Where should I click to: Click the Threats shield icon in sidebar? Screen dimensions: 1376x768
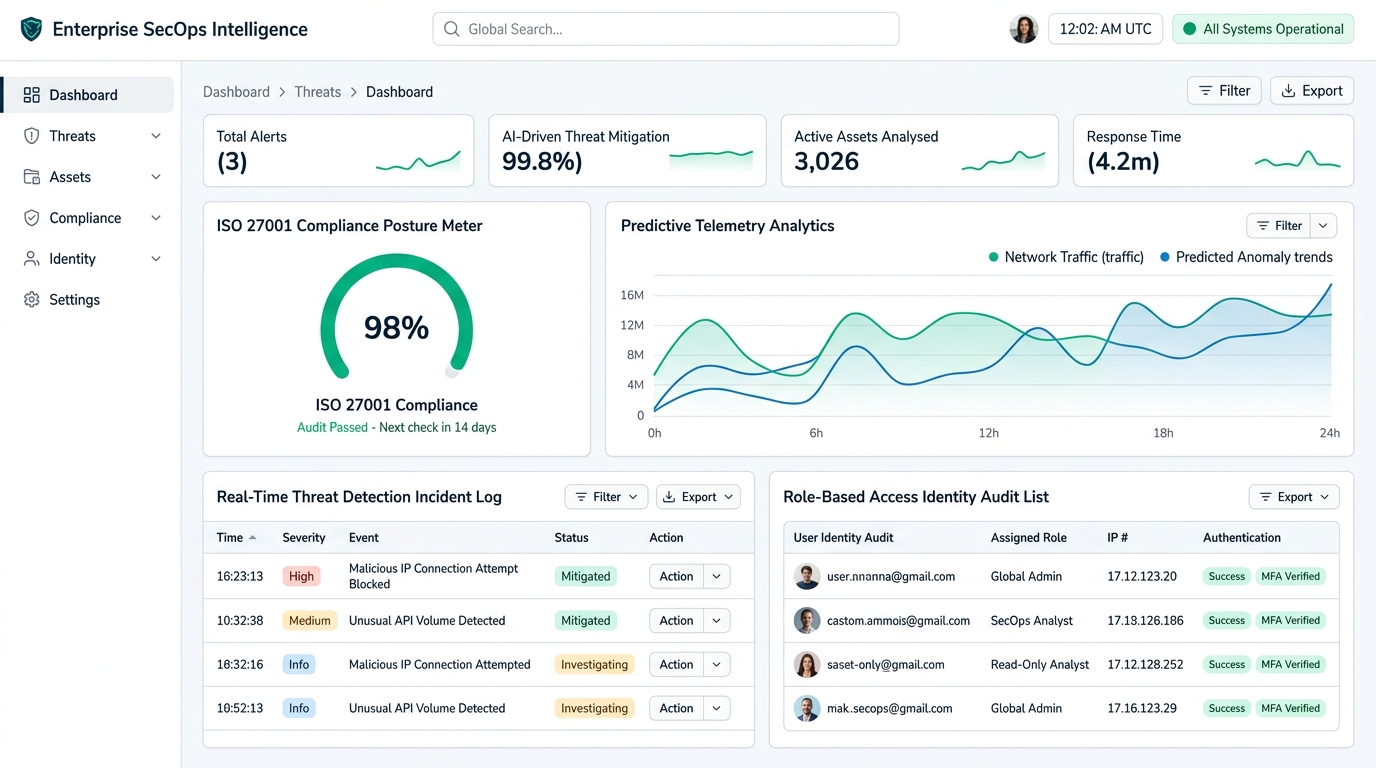(31, 136)
